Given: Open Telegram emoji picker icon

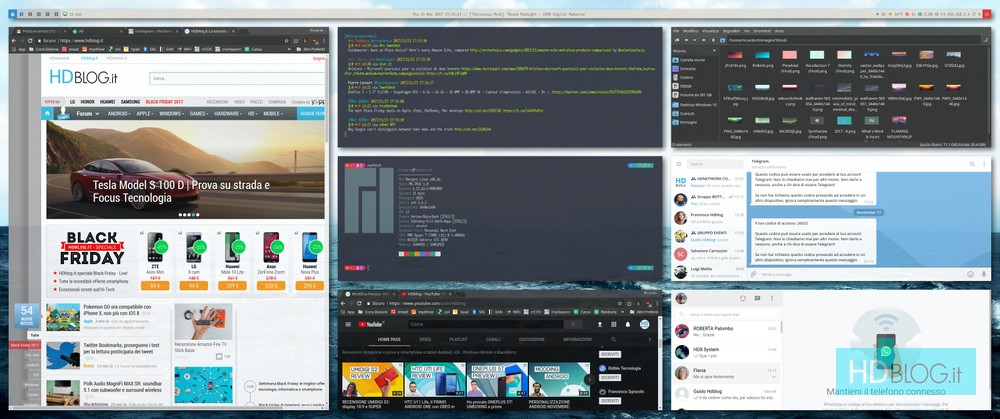Looking at the screenshot, I should pyautogui.click(x=971, y=274).
